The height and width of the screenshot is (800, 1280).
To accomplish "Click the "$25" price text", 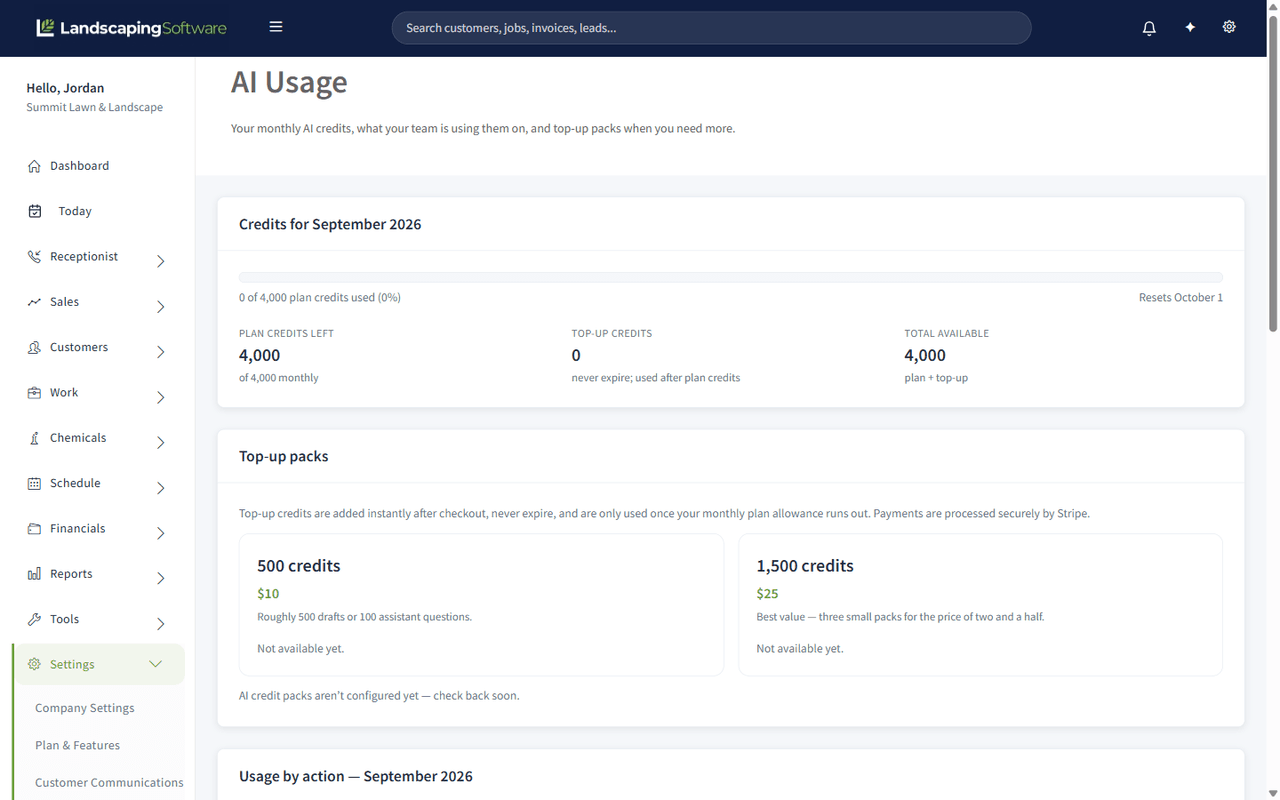I will pyautogui.click(x=768, y=594).
